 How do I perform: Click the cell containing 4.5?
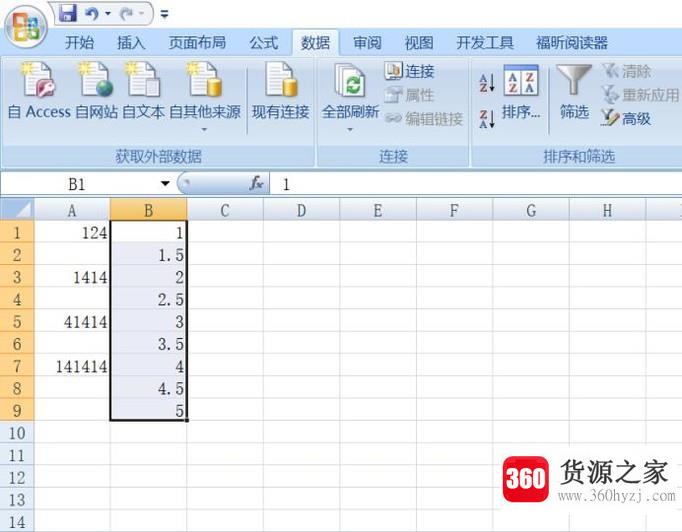point(149,388)
